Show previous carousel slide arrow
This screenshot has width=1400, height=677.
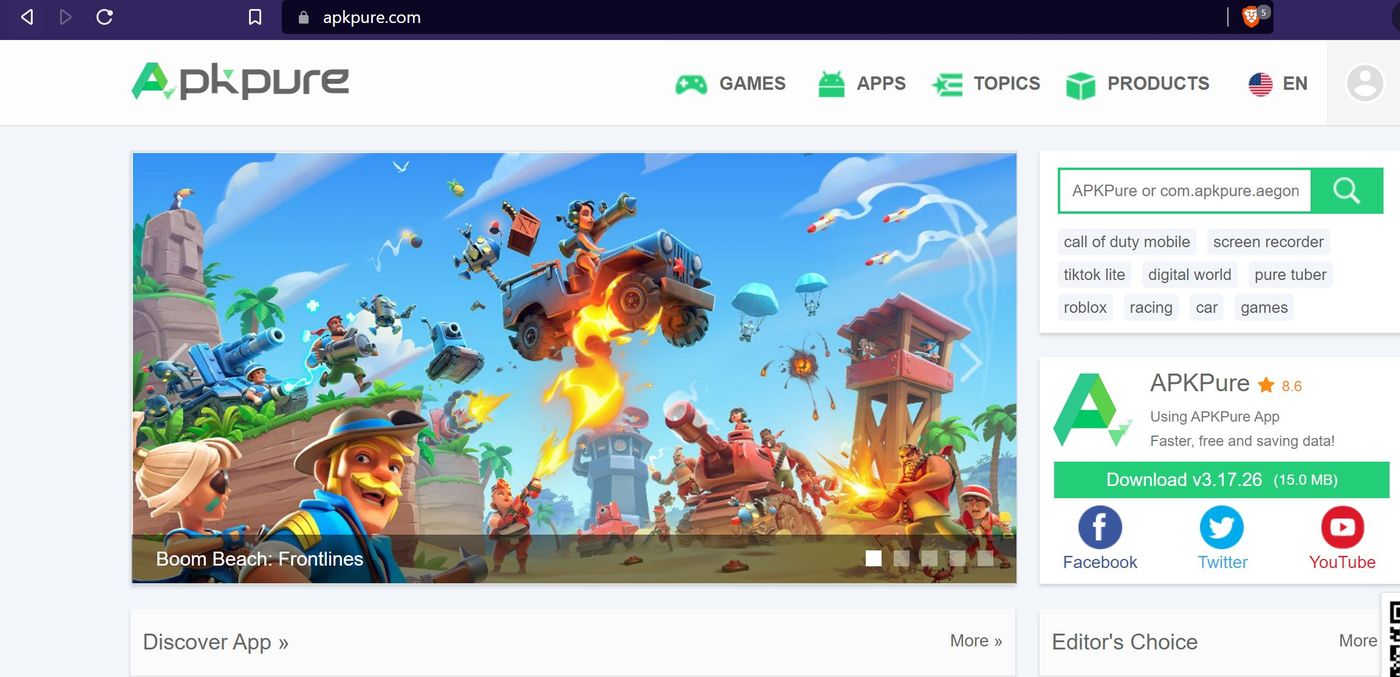coord(179,364)
